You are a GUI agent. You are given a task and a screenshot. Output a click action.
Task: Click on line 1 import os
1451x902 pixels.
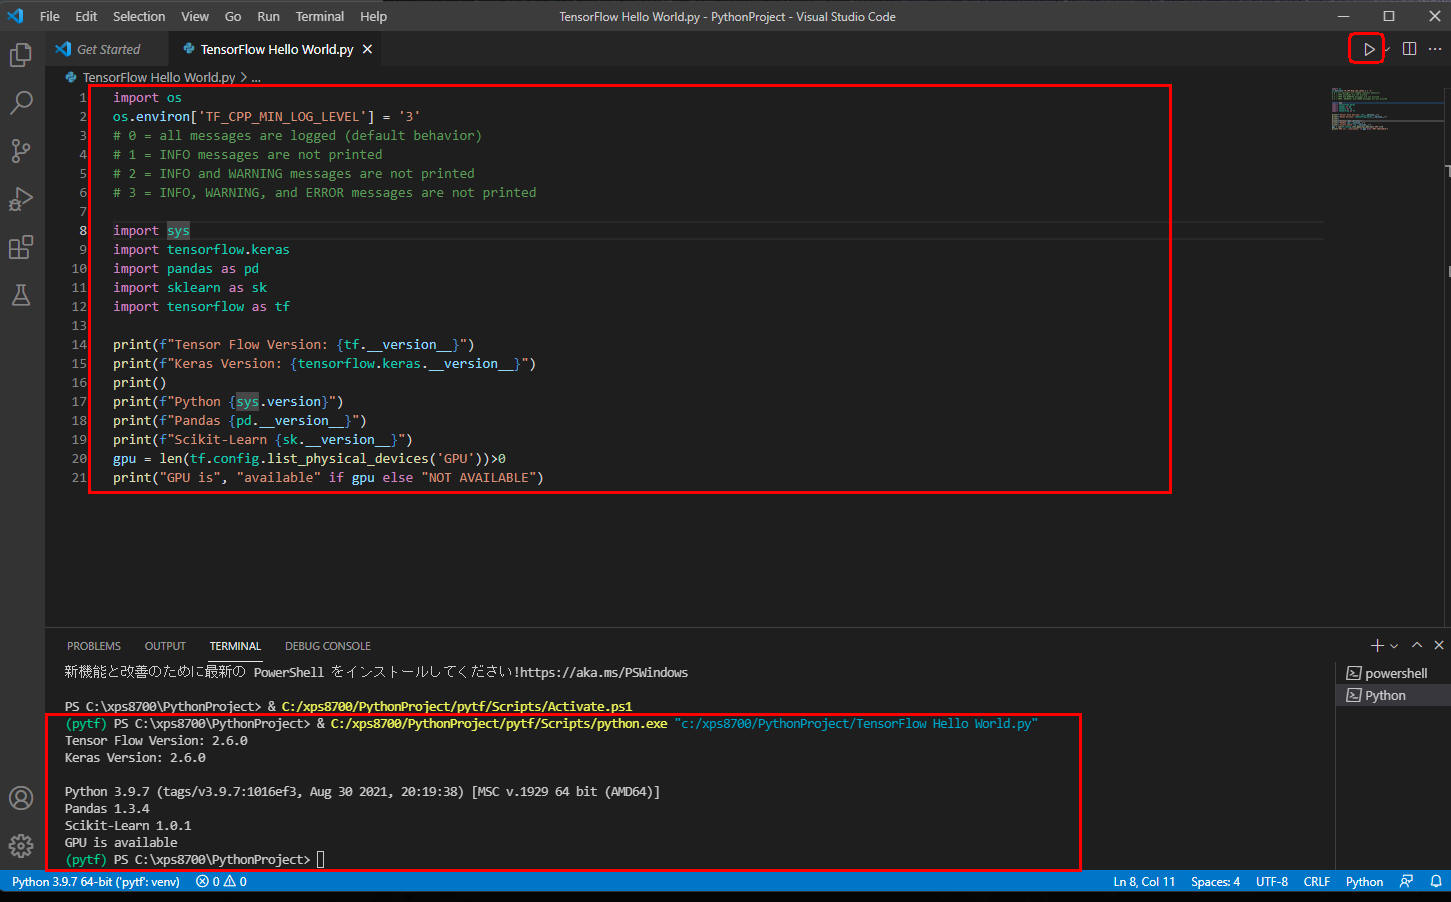147,97
